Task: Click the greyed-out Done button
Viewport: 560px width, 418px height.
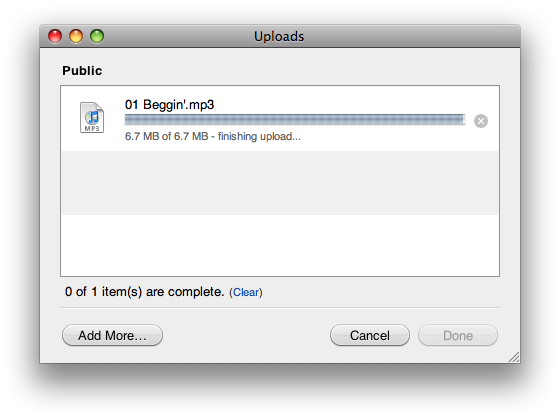Action: (458, 335)
